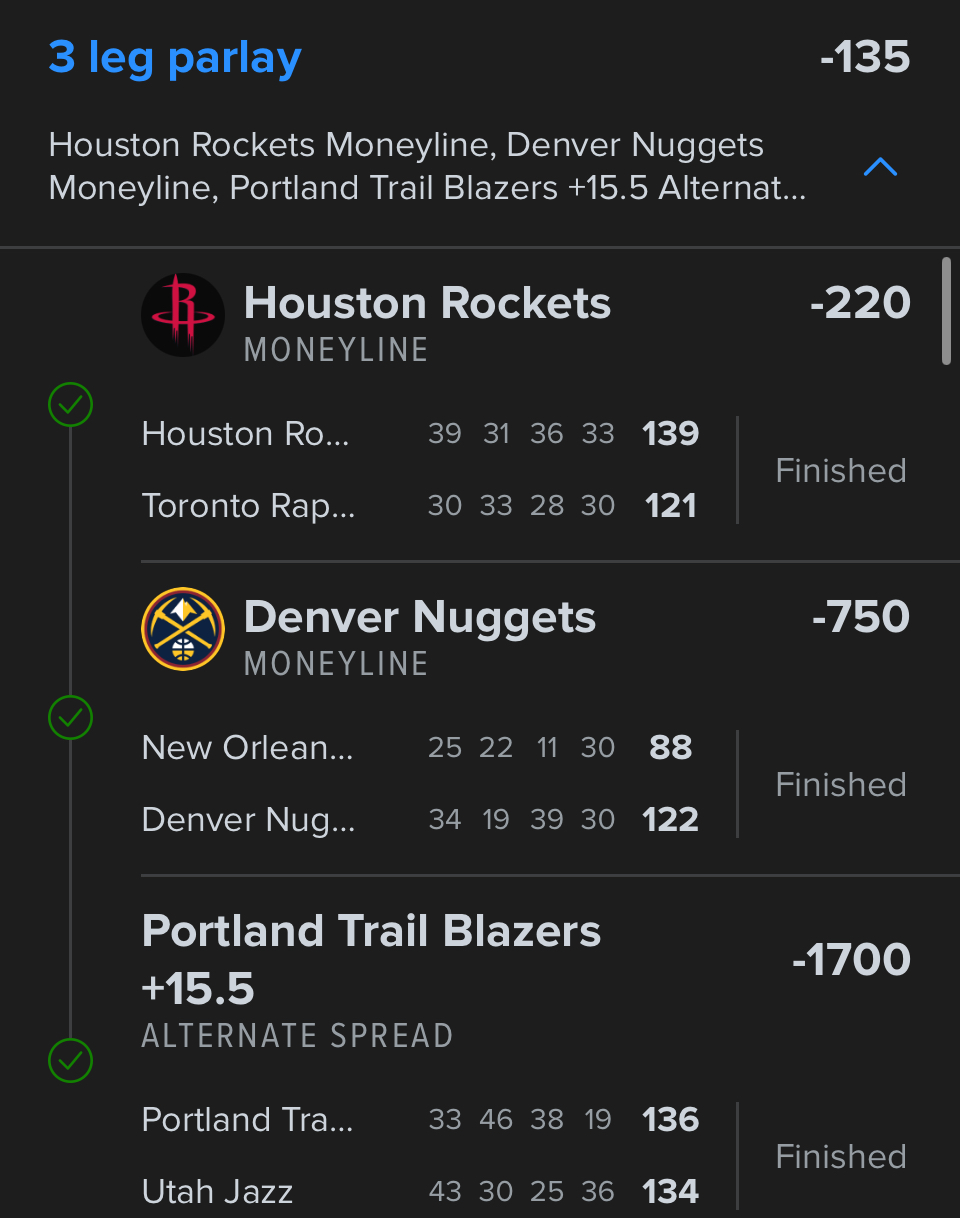Select the parlay legs summary text
The height and width of the screenshot is (1218, 960).
(x=427, y=166)
